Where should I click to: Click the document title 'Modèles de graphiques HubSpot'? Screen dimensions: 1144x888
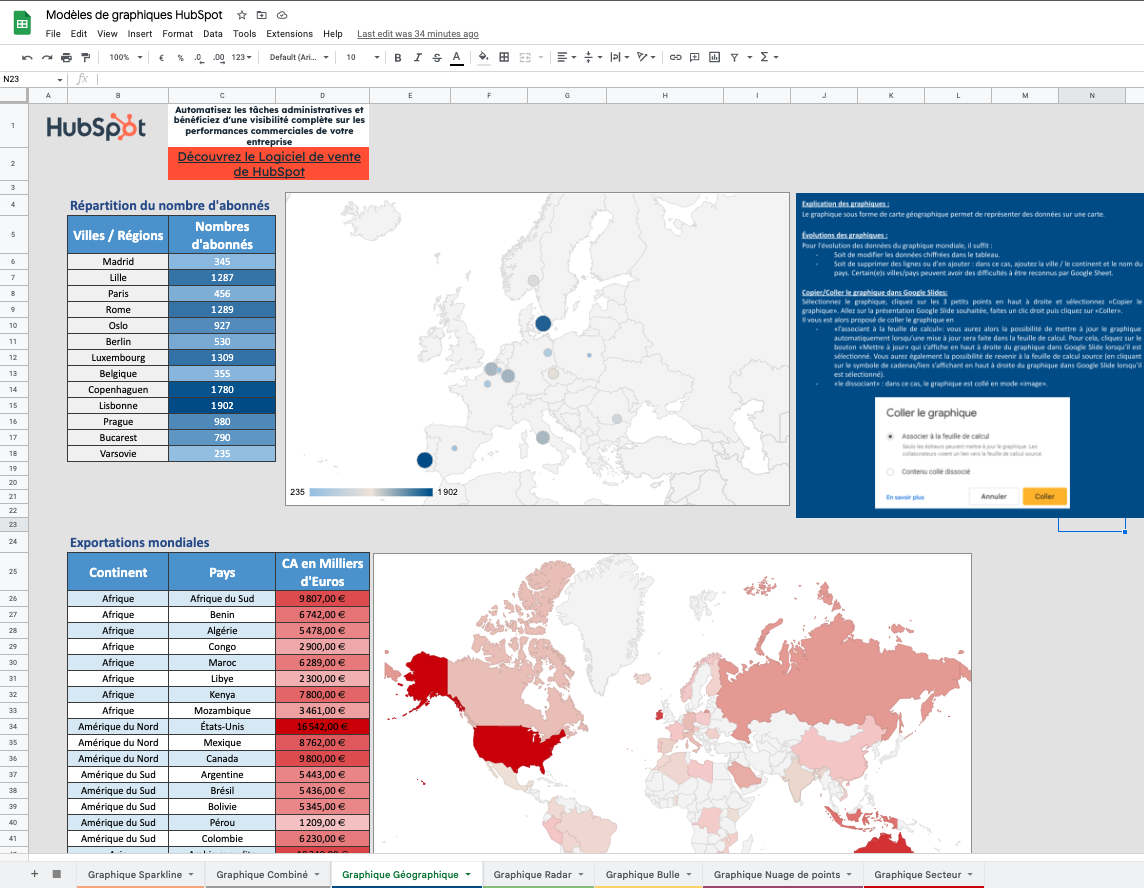[x=134, y=15]
